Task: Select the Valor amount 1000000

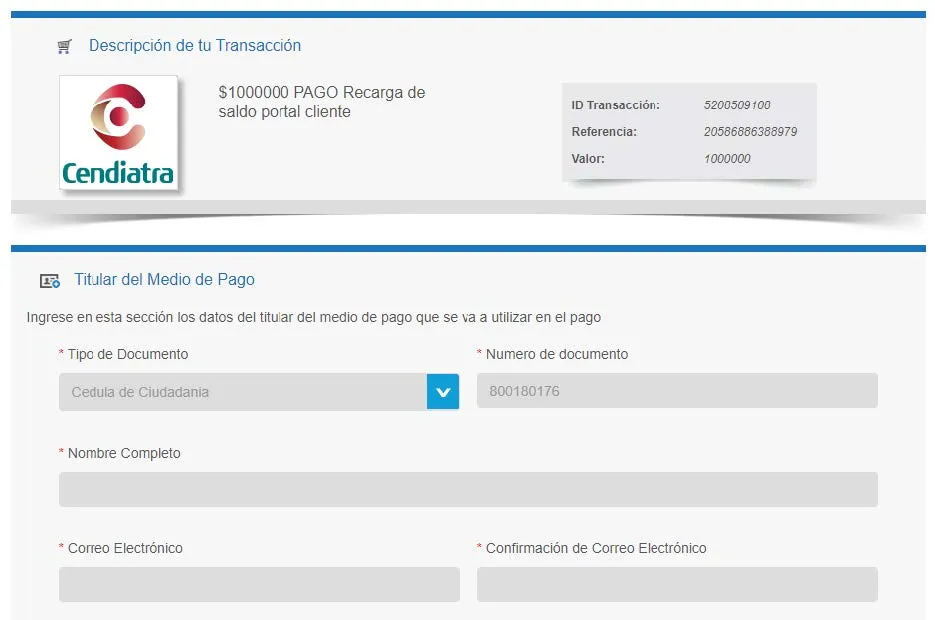Action: [727, 159]
